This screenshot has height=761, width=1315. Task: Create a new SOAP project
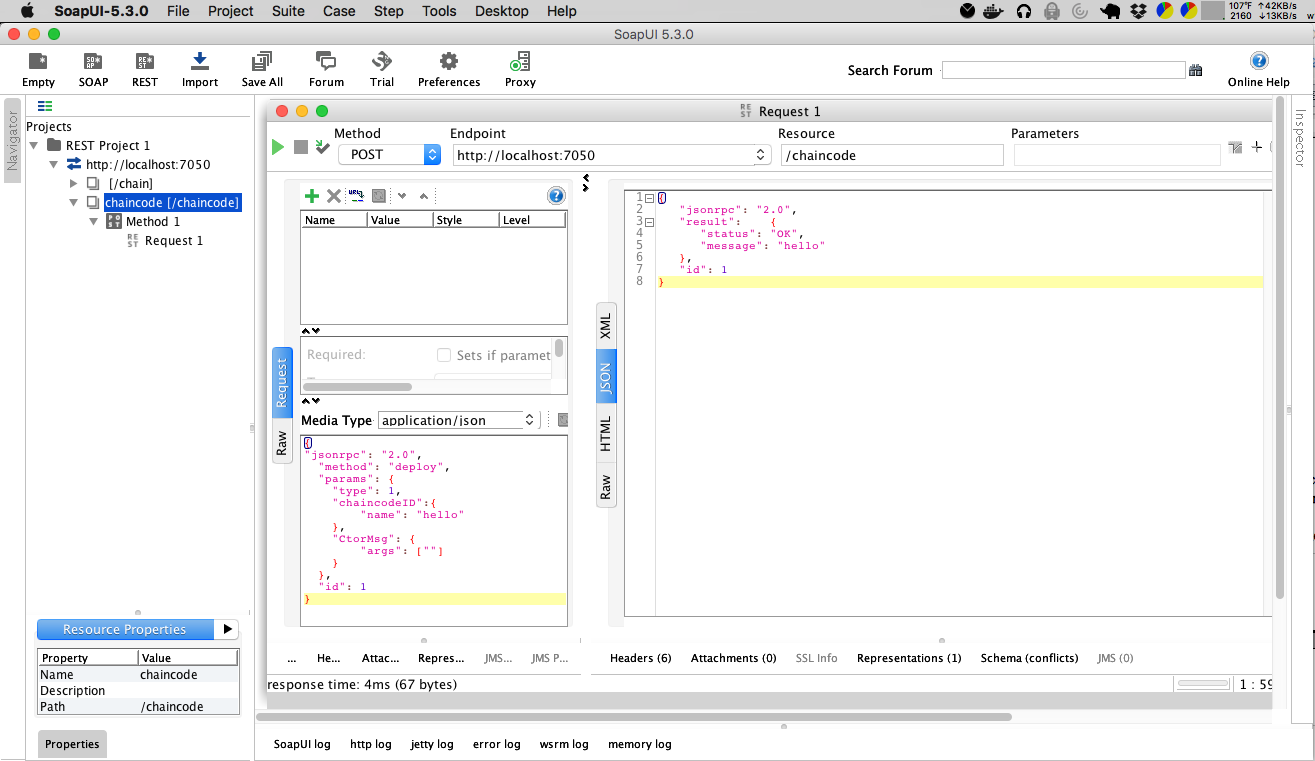93,69
